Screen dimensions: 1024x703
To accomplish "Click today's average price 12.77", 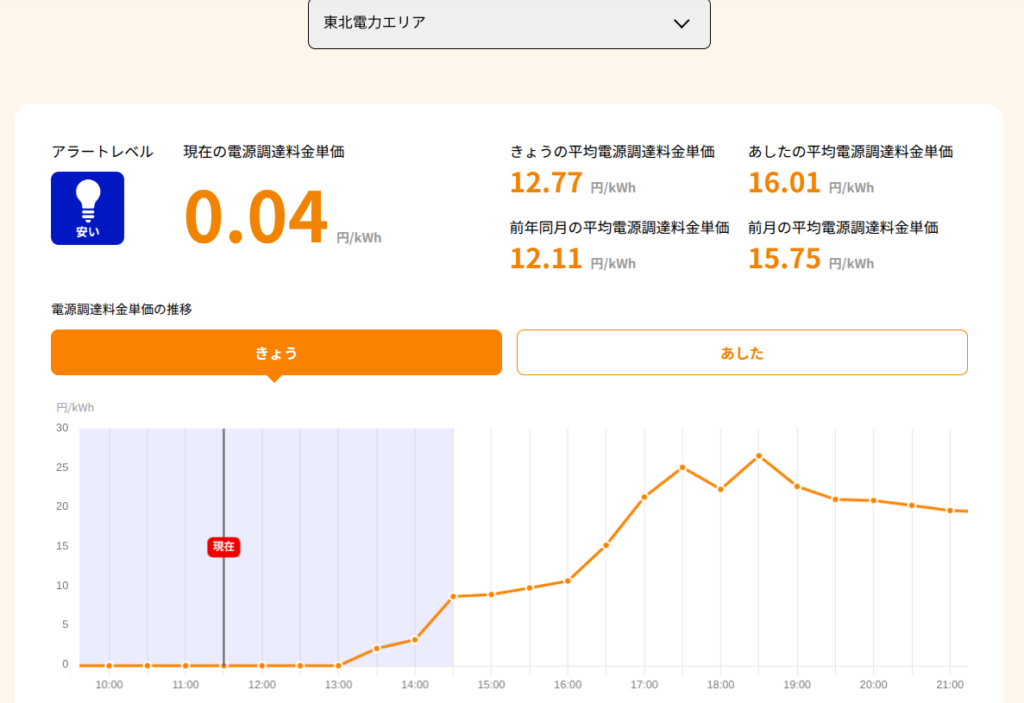I will point(546,182).
